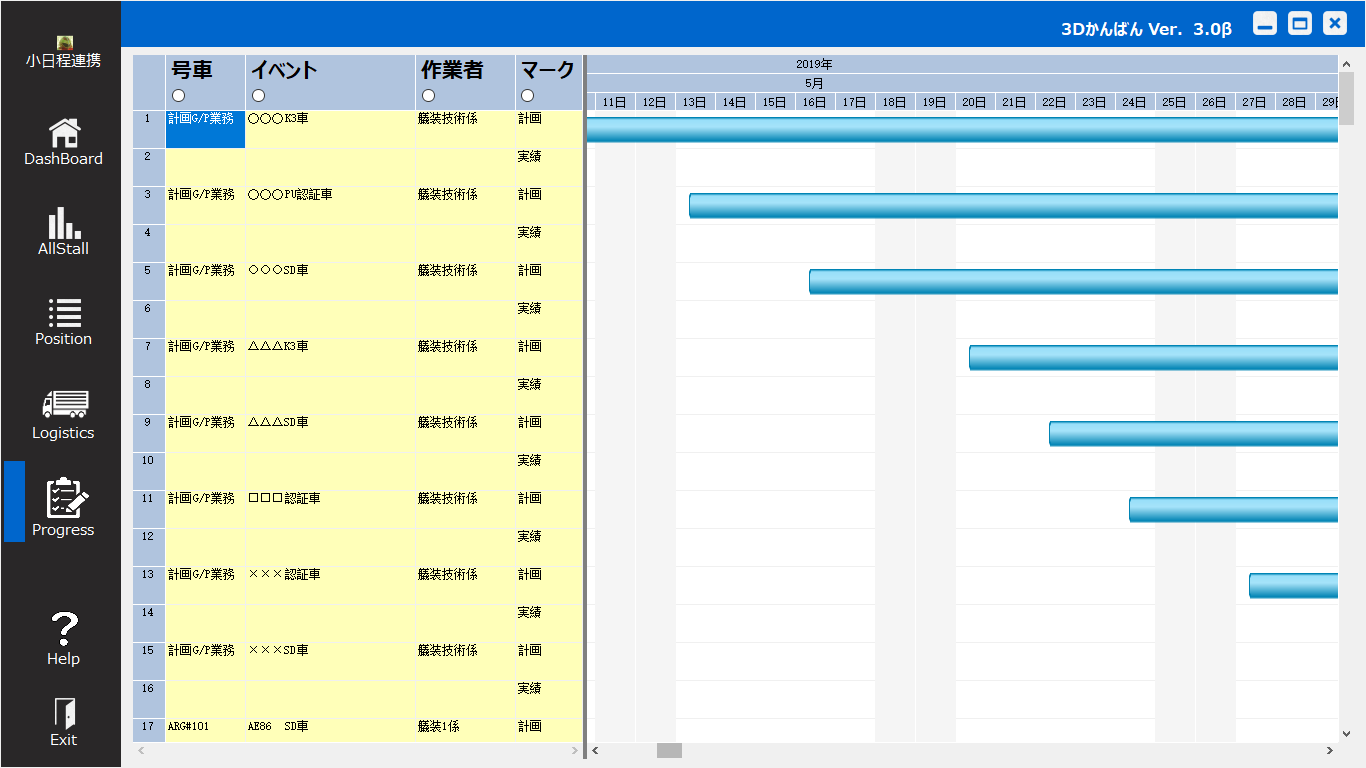Click the 20日 date column header

tap(975, 102)
